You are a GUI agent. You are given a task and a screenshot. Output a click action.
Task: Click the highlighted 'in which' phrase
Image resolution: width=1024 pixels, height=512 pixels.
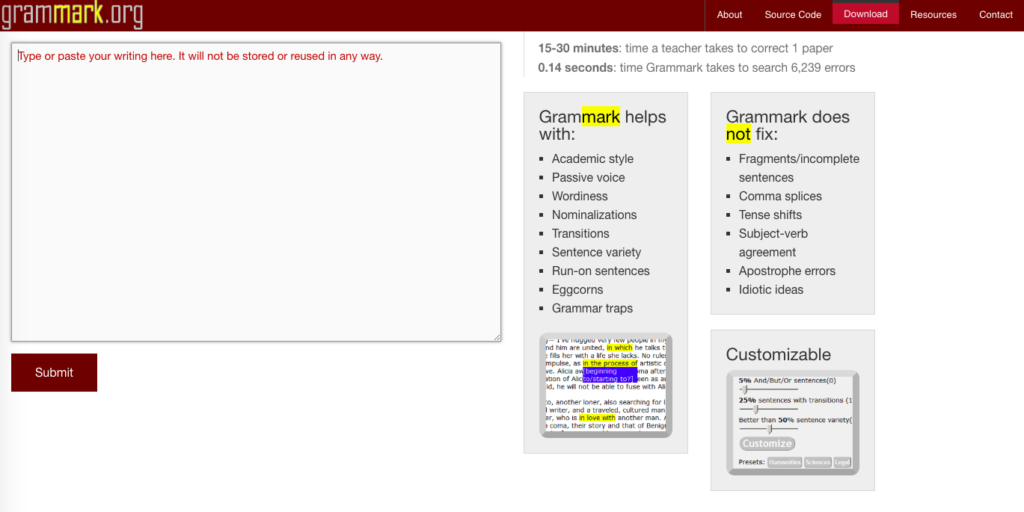coord(619,347)
